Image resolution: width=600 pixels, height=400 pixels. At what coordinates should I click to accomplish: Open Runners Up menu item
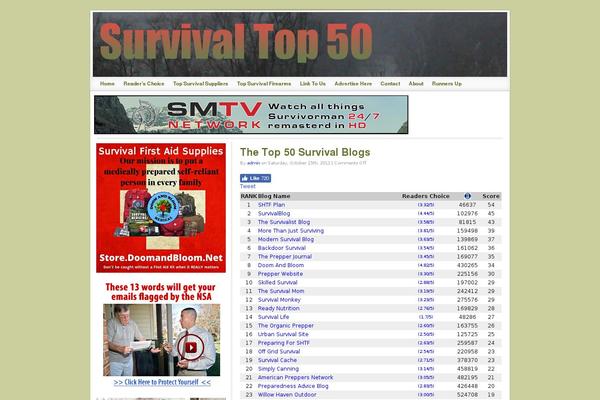[447, 83]
